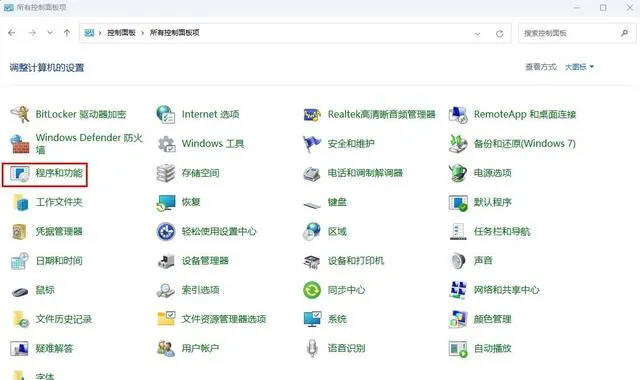
Task: Click the title bar control panel icon
Action: coord(9,7)
